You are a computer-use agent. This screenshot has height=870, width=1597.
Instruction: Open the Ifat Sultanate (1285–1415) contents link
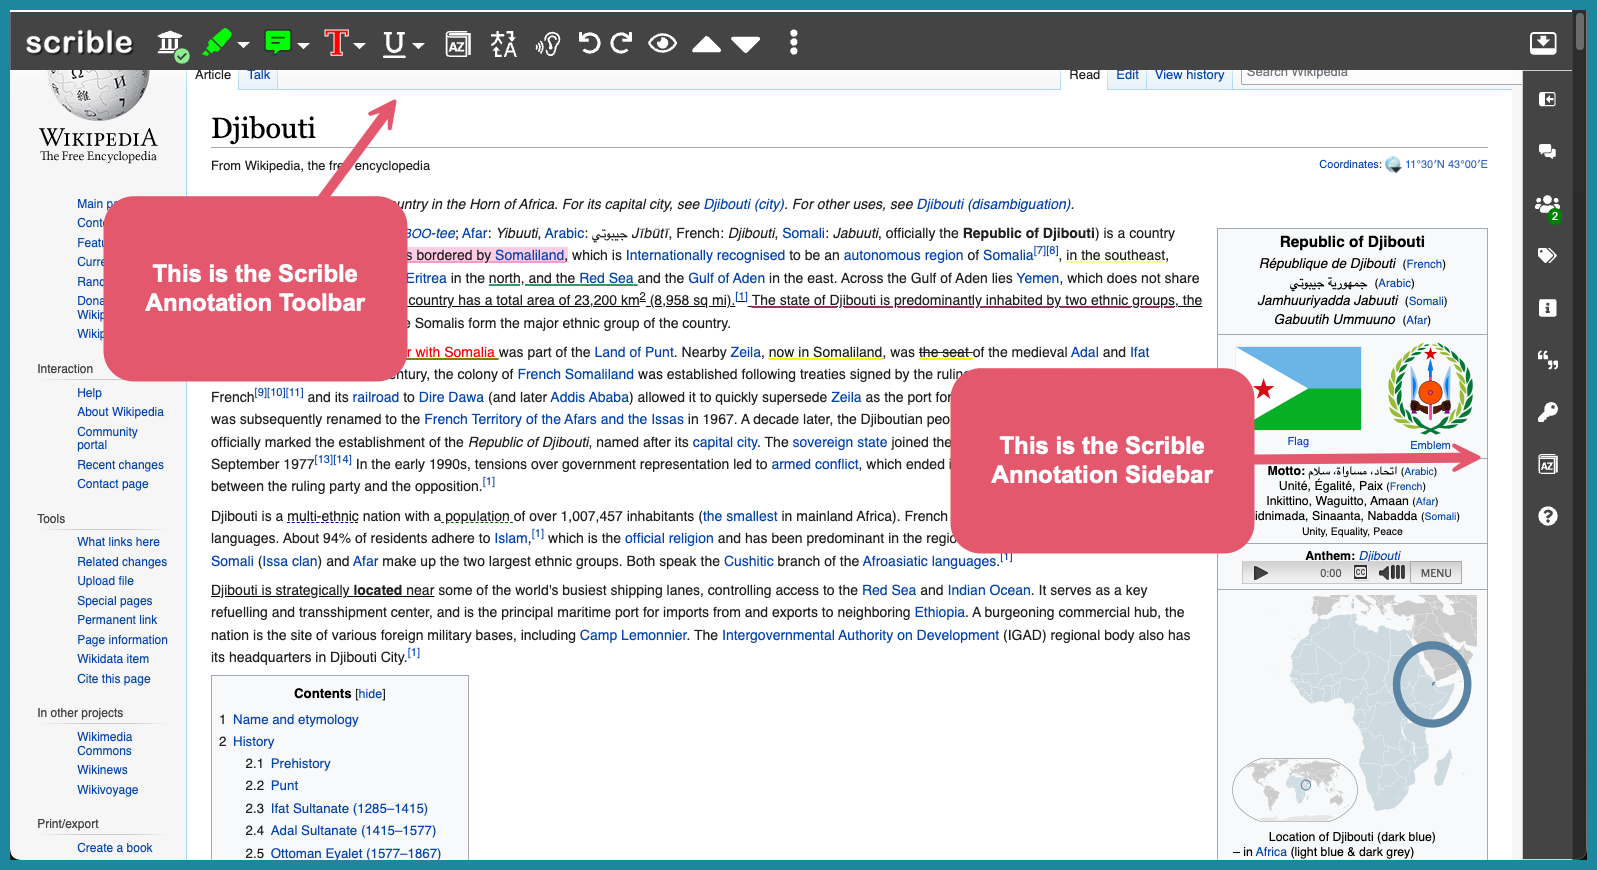click(349, 809)
